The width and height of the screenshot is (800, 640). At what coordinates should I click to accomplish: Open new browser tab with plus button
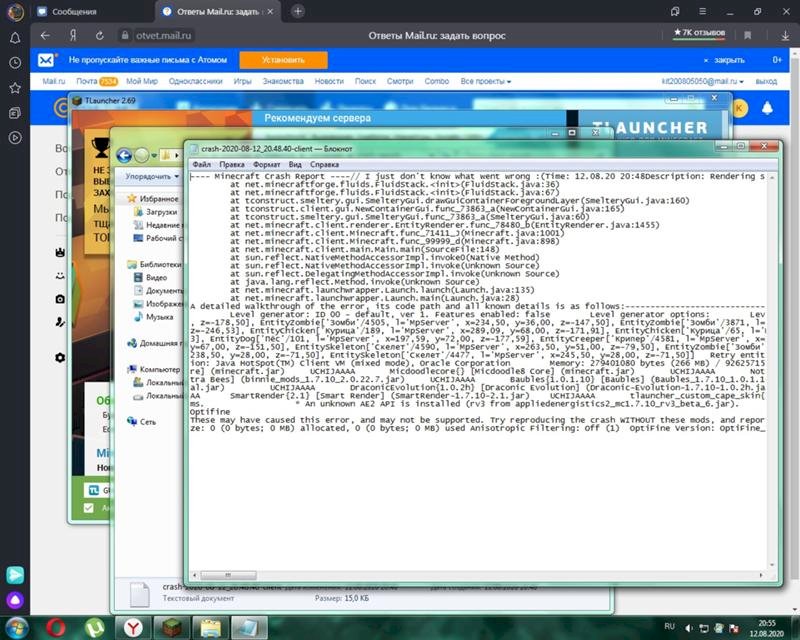click(x=298, y=12)
